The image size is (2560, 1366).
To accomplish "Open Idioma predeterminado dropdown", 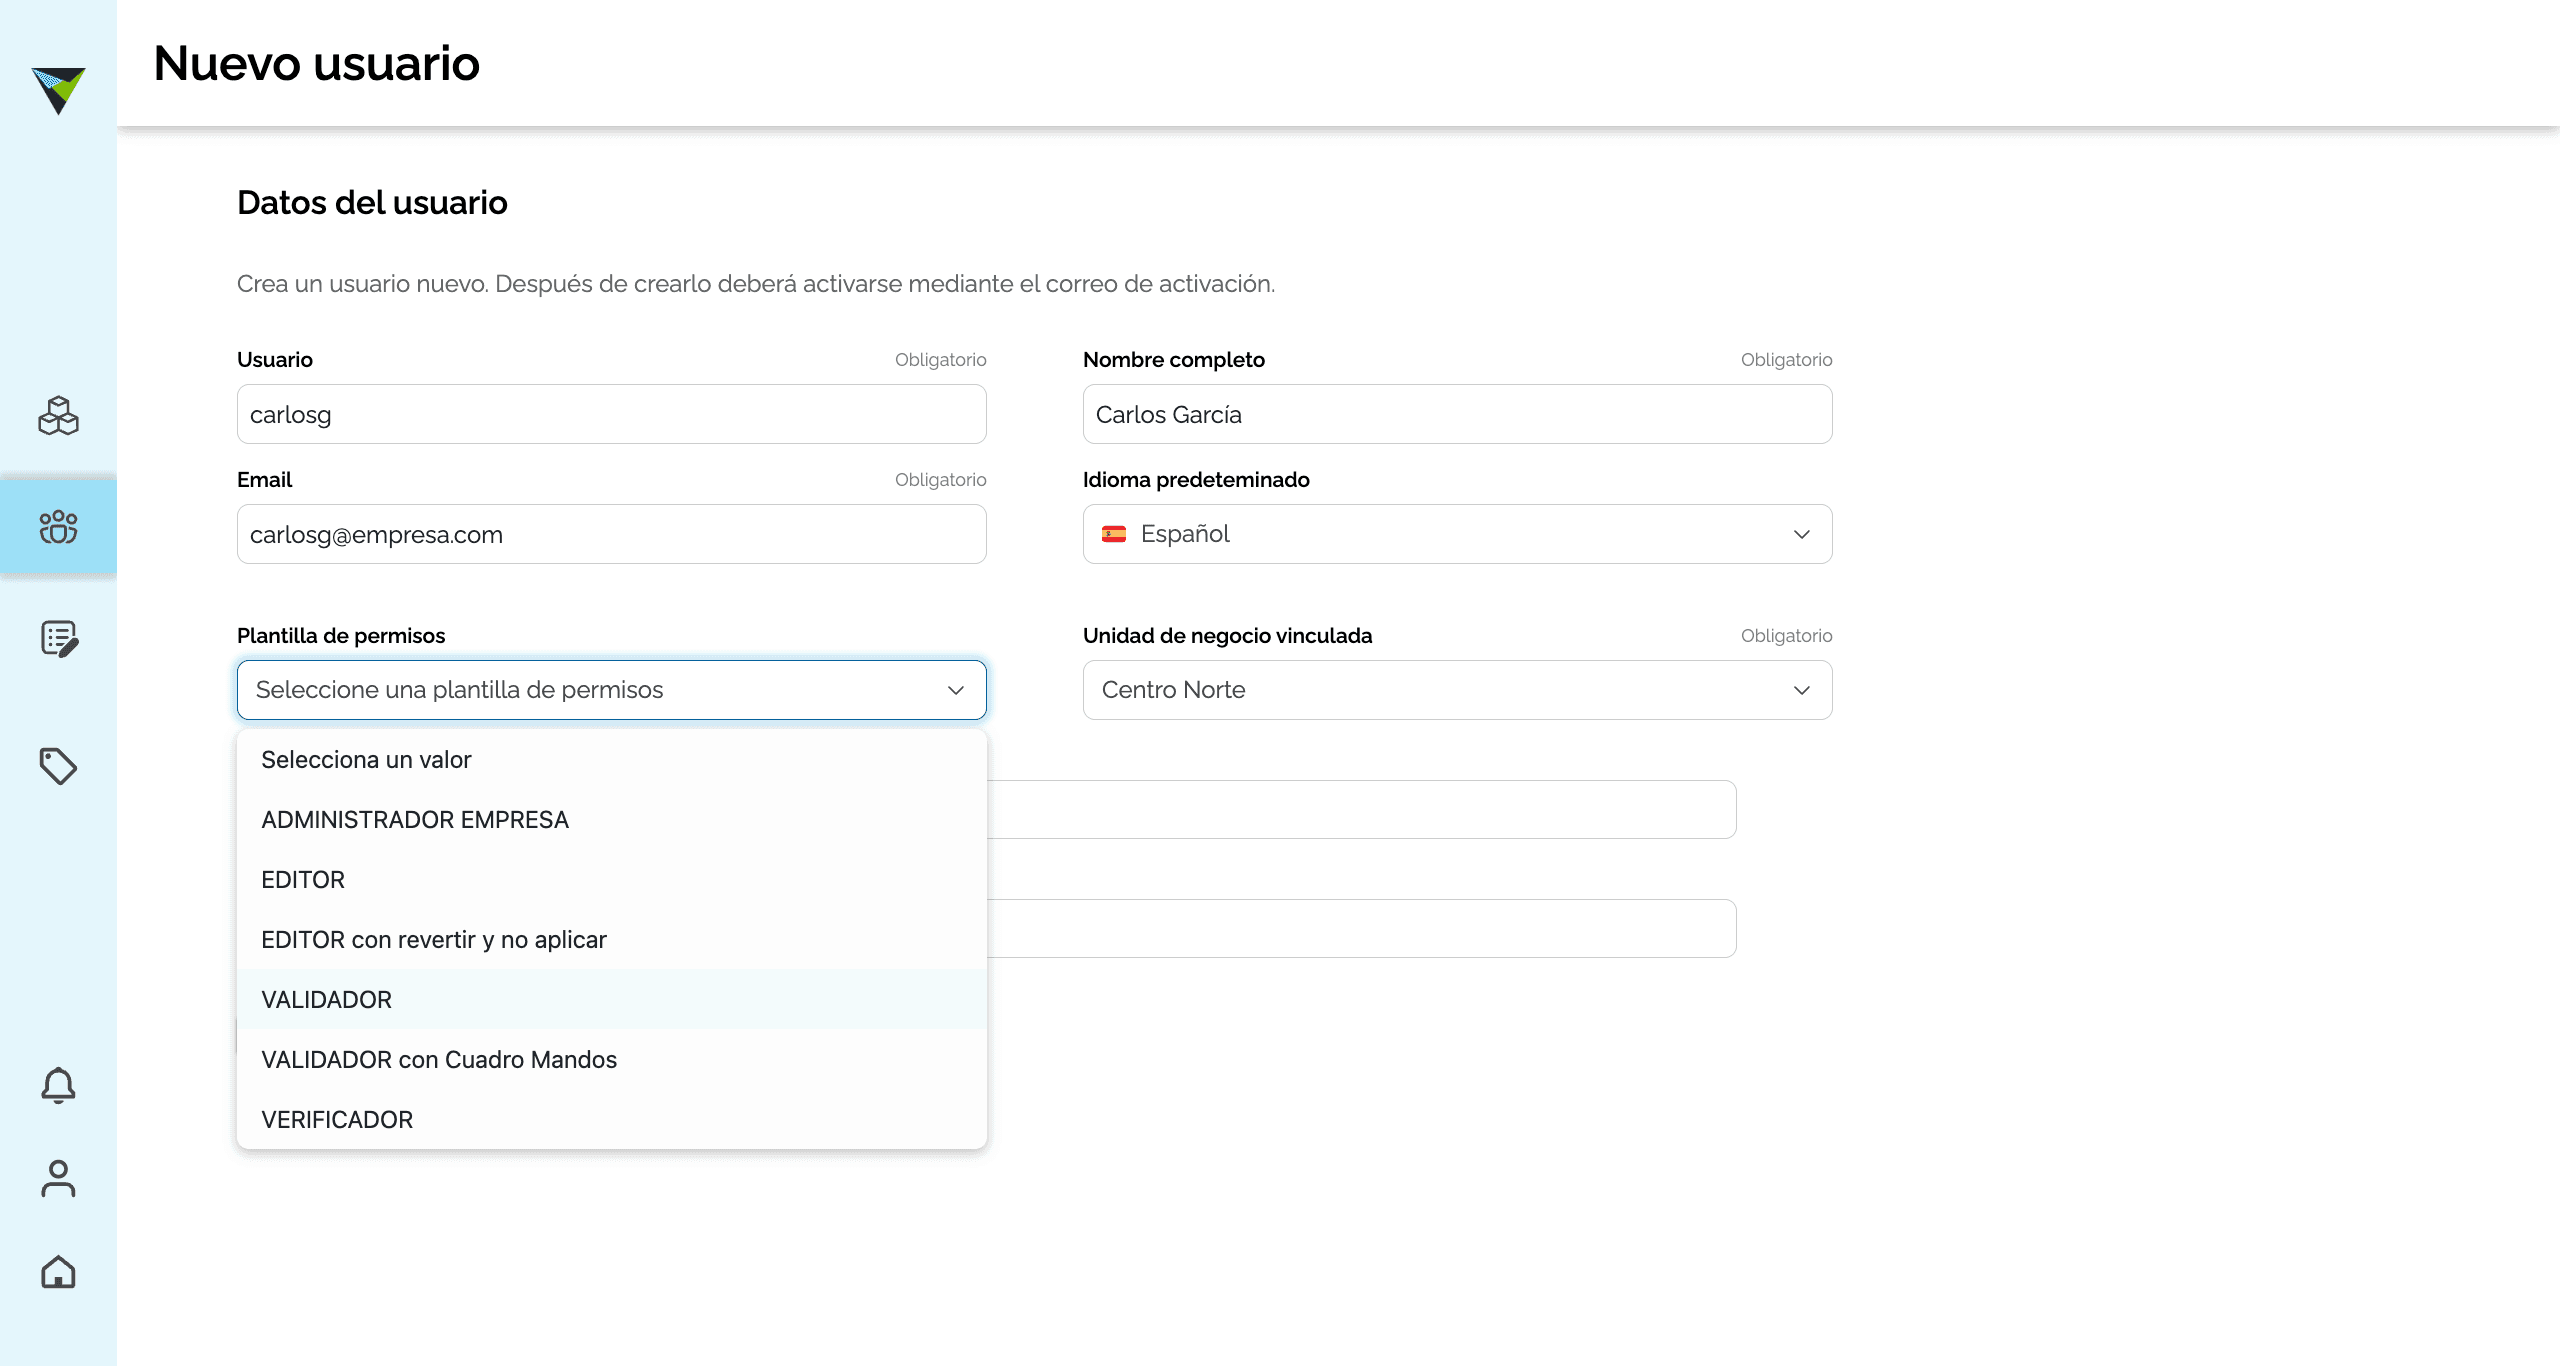I will pyautogui.click(x=1458, y=534).
